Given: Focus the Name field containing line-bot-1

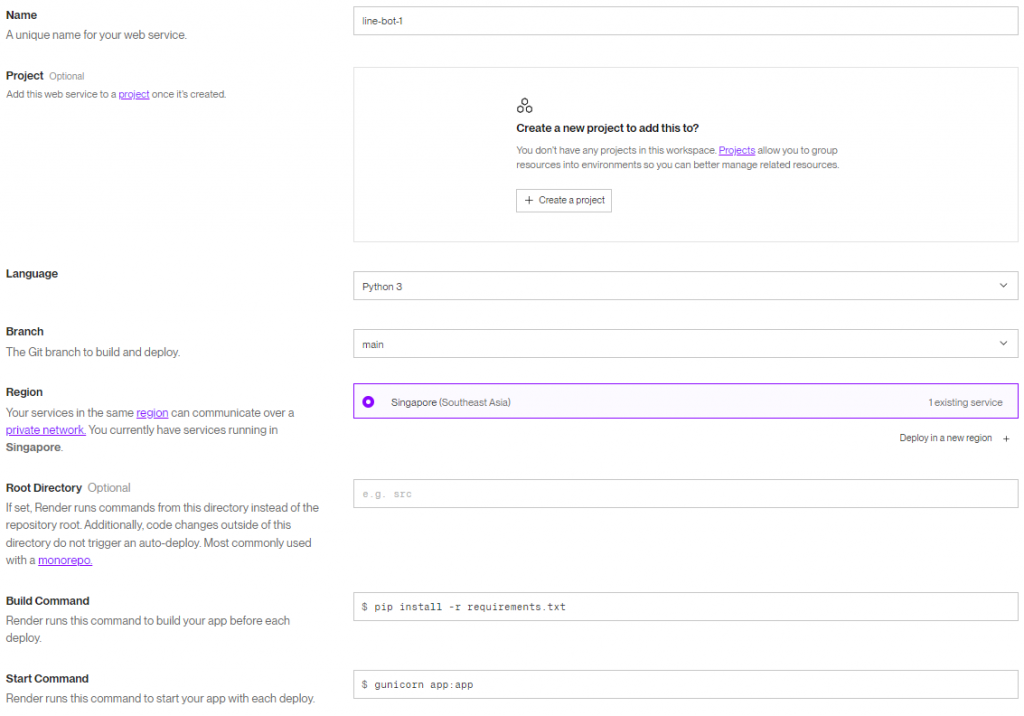Looking at the screenshot, I should point(685,21).
